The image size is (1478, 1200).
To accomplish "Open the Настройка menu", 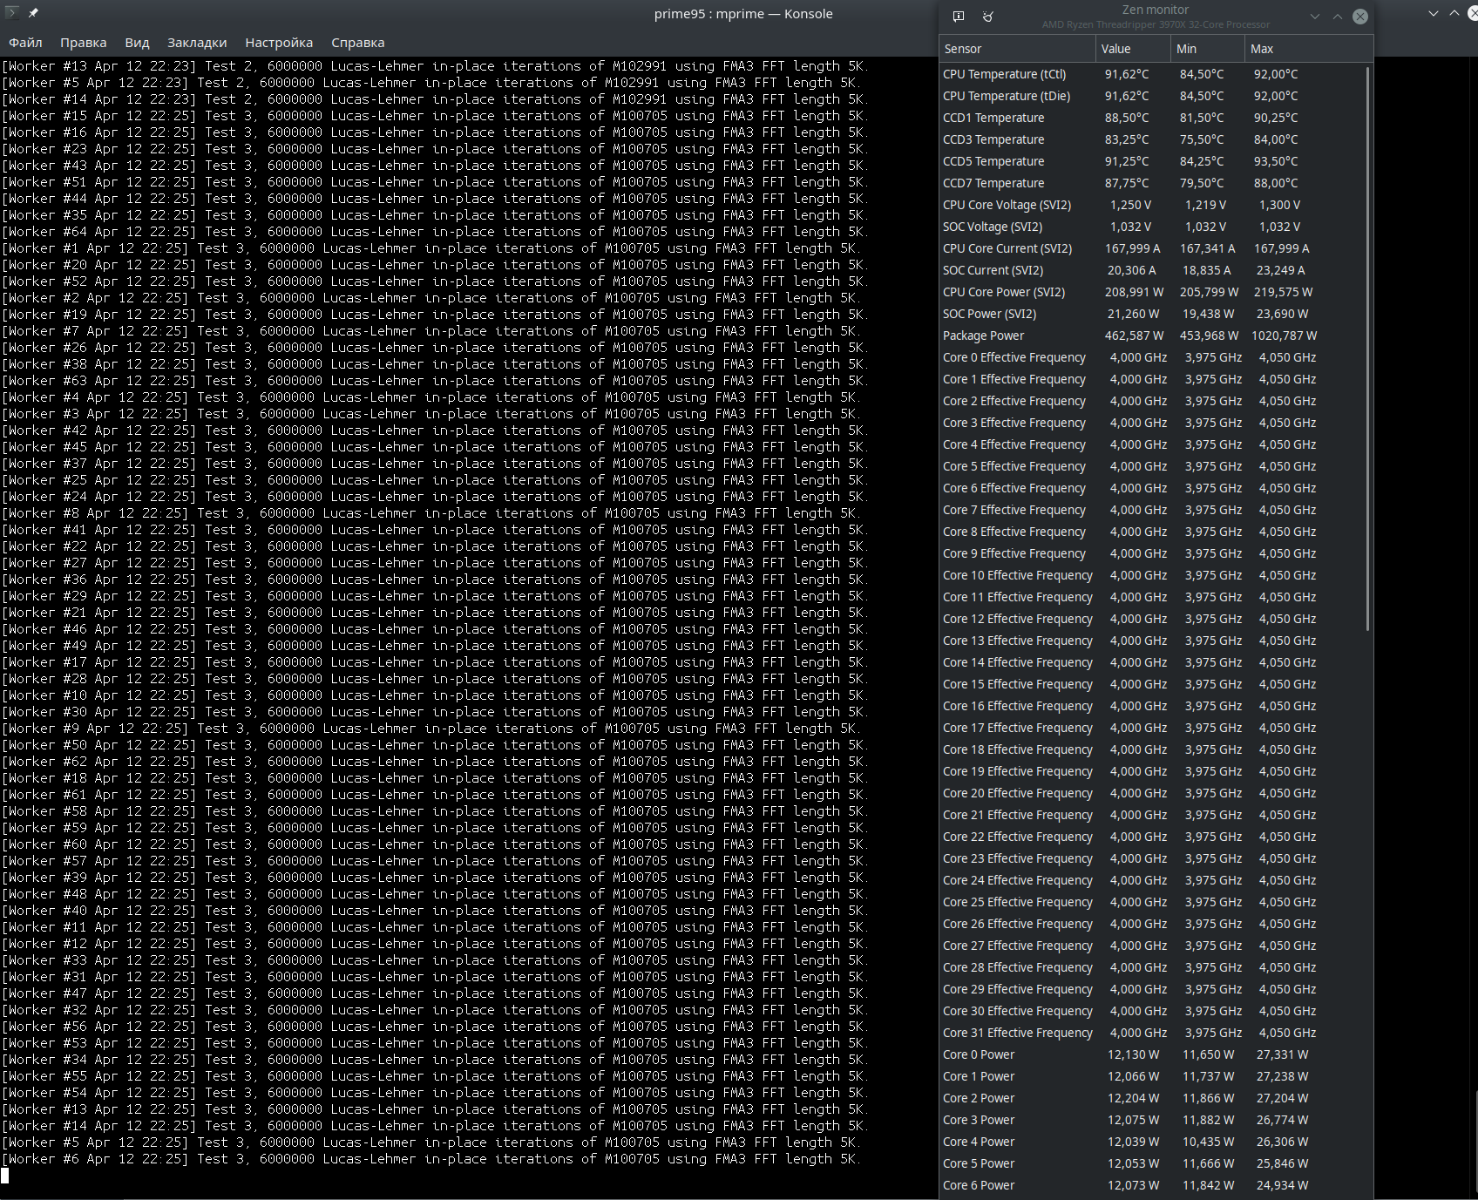I will pos(279,43).
